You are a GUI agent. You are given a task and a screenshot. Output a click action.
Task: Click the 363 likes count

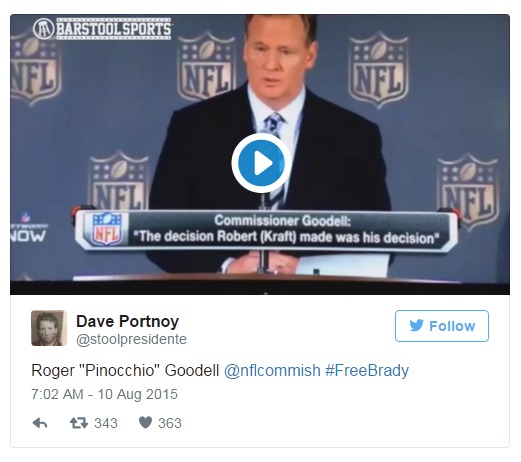tap(170, 423)
